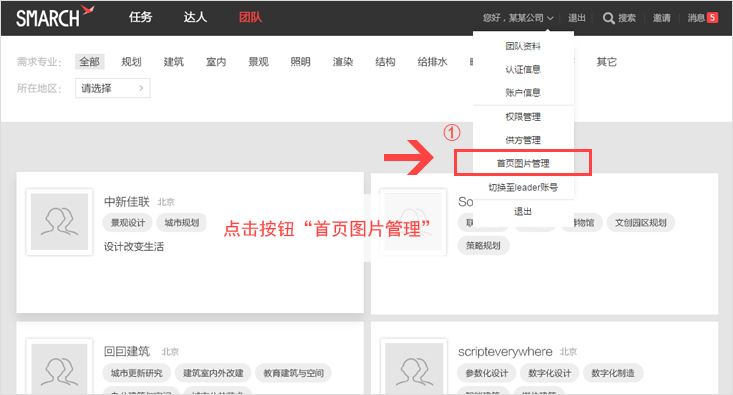
Task: Click the 邀请 link
Action: pos(661,18)
